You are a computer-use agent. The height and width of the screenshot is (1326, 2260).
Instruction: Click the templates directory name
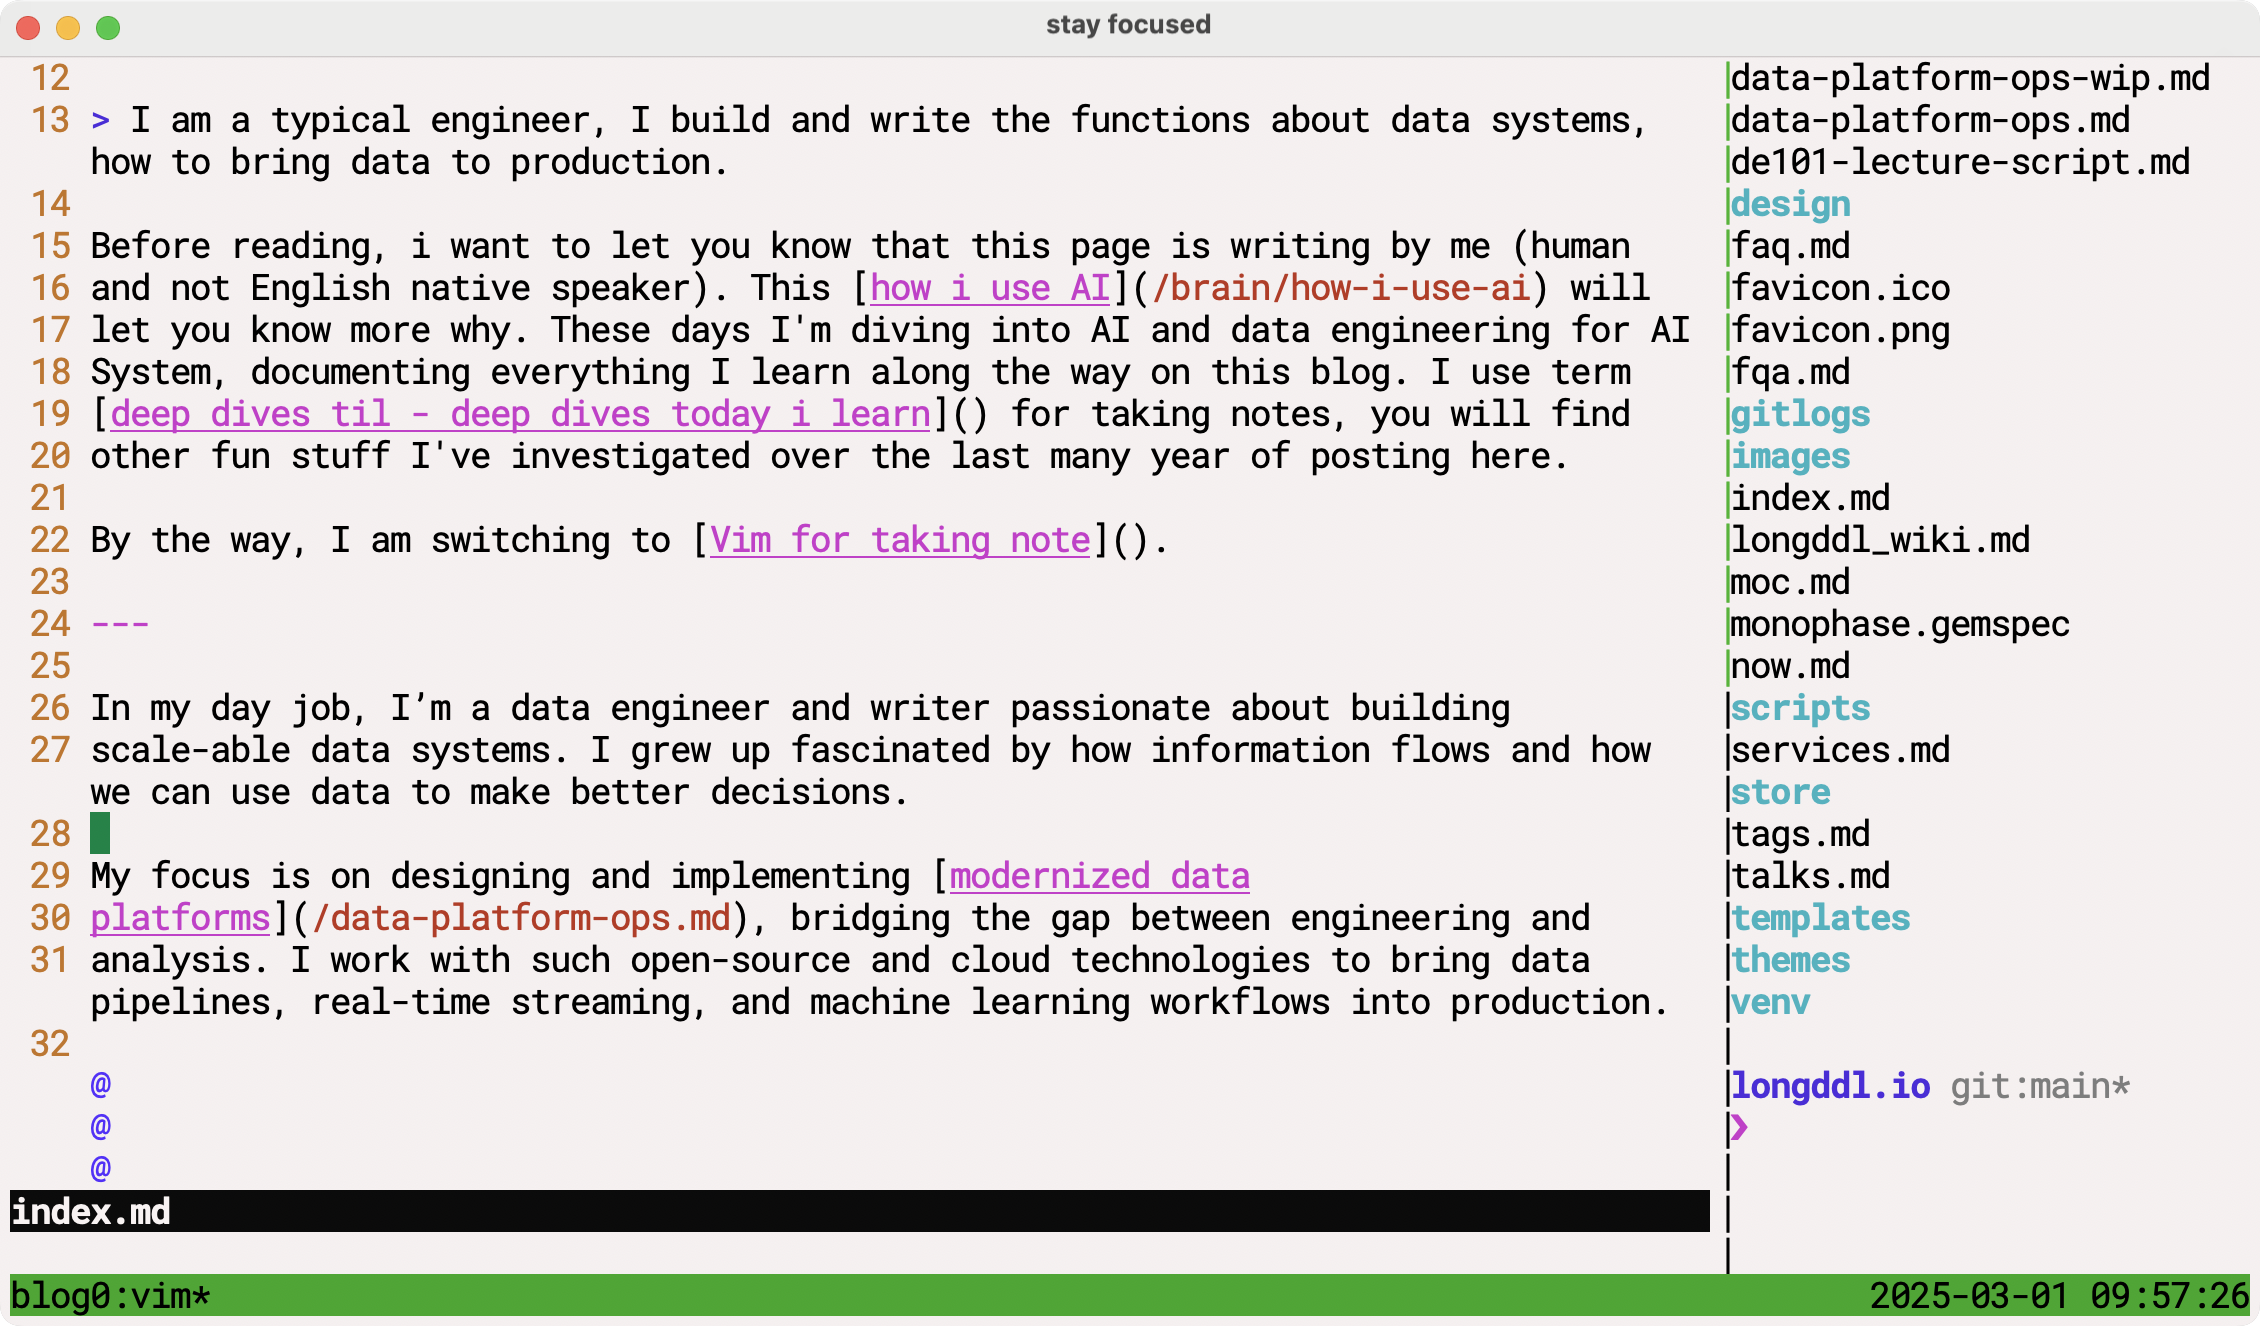point(1820,918)
